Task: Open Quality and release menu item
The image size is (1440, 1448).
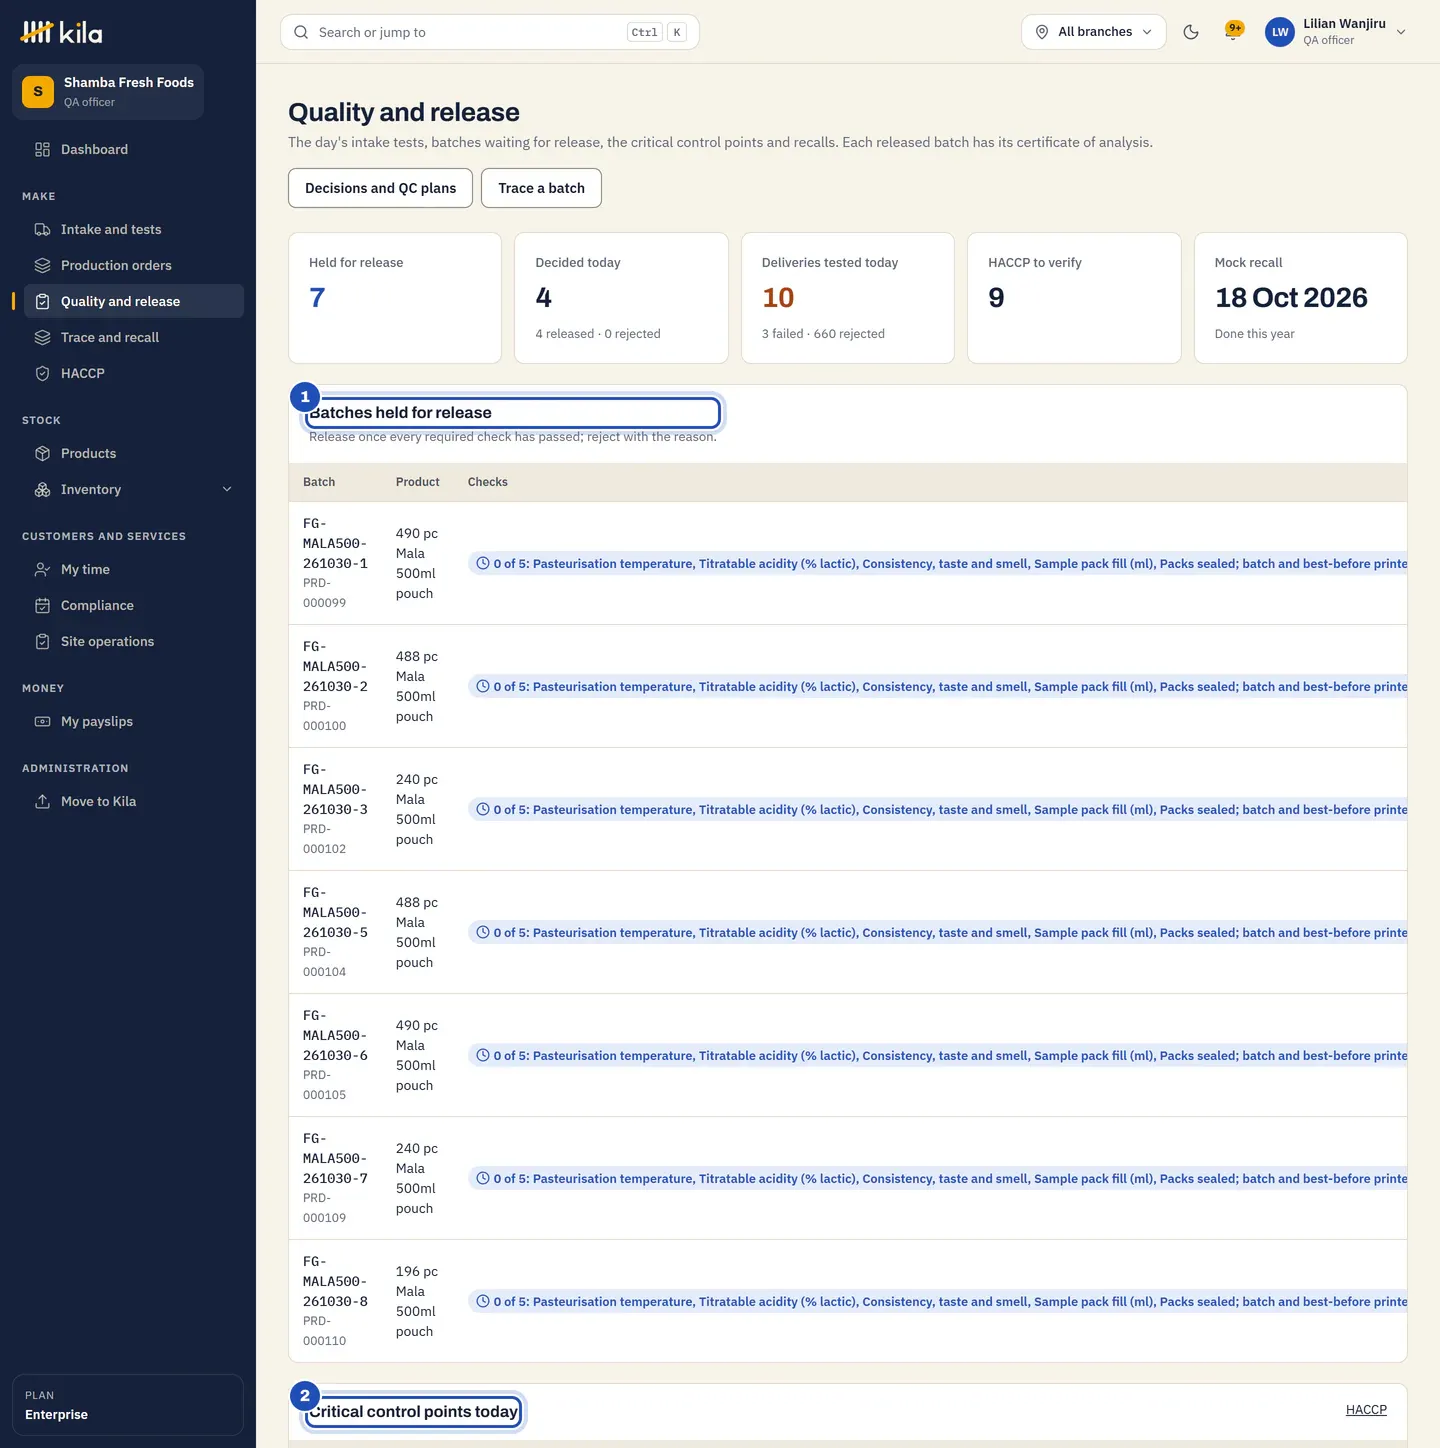Action: tap(134, 301)
